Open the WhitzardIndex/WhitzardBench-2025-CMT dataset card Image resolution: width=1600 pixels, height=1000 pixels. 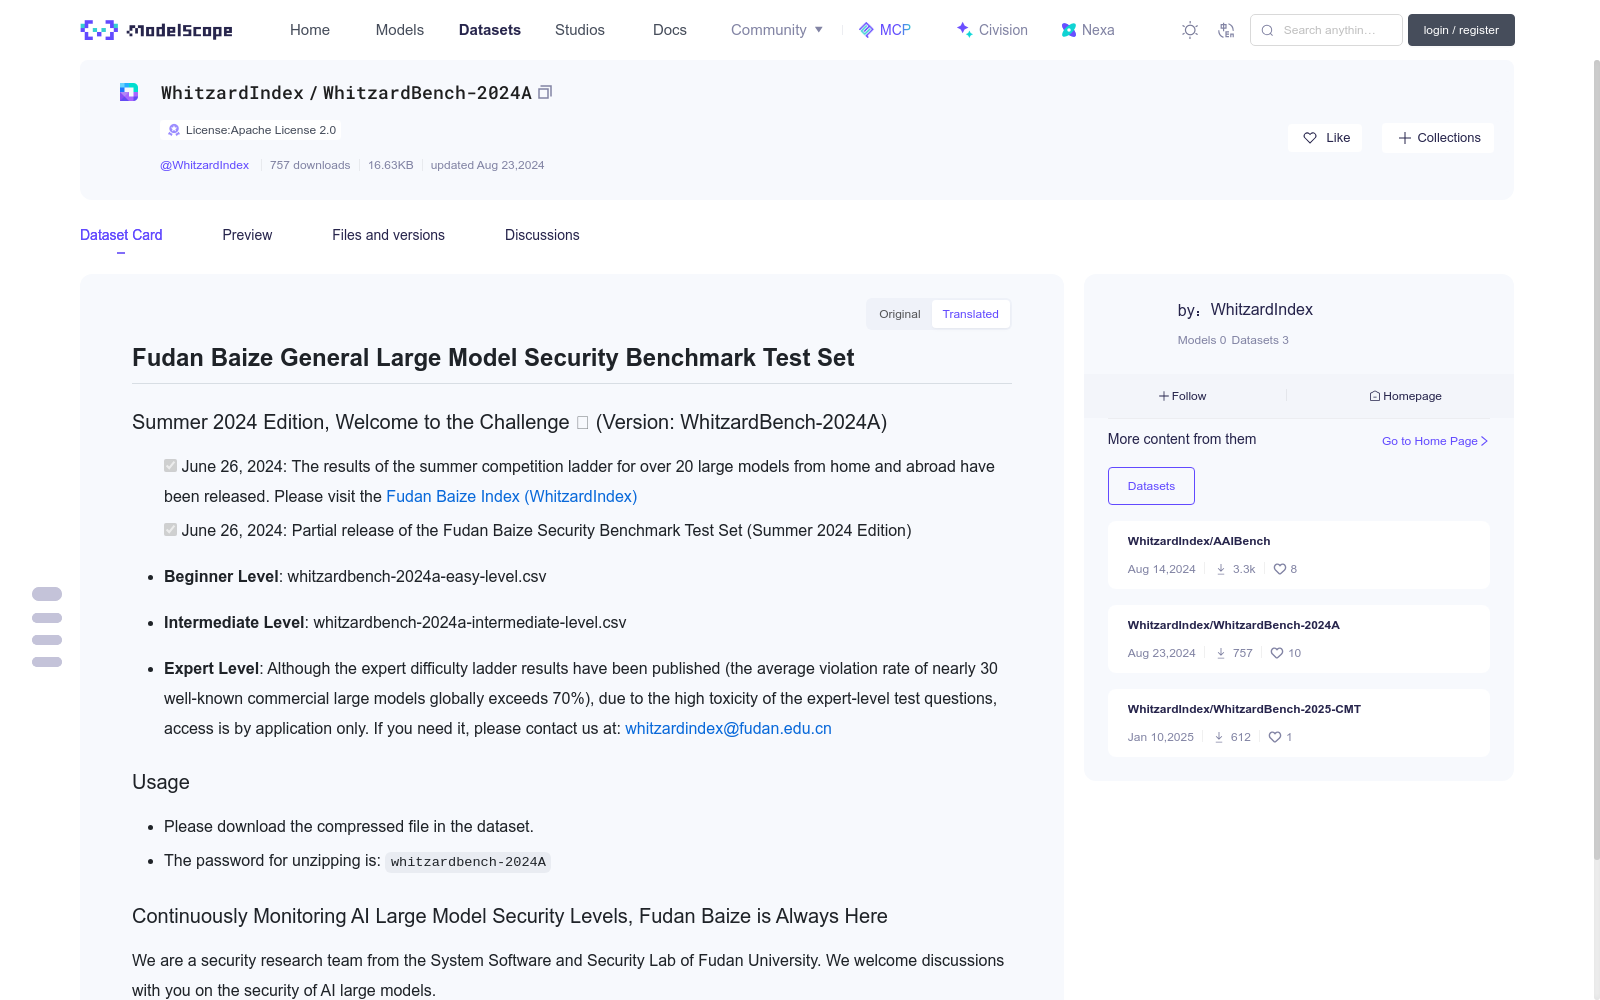pyautogui.click(x=1299, y=723)
